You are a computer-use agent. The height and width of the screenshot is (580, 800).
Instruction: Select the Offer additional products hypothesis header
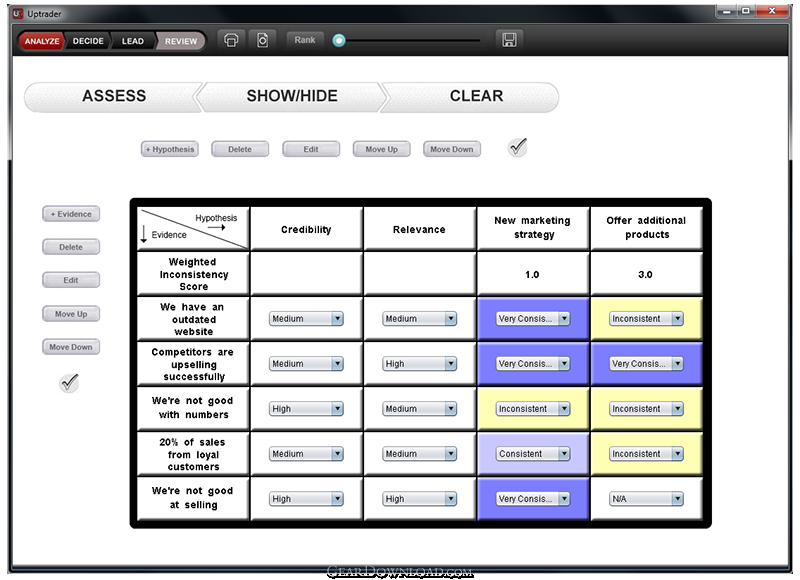[646, 229]
